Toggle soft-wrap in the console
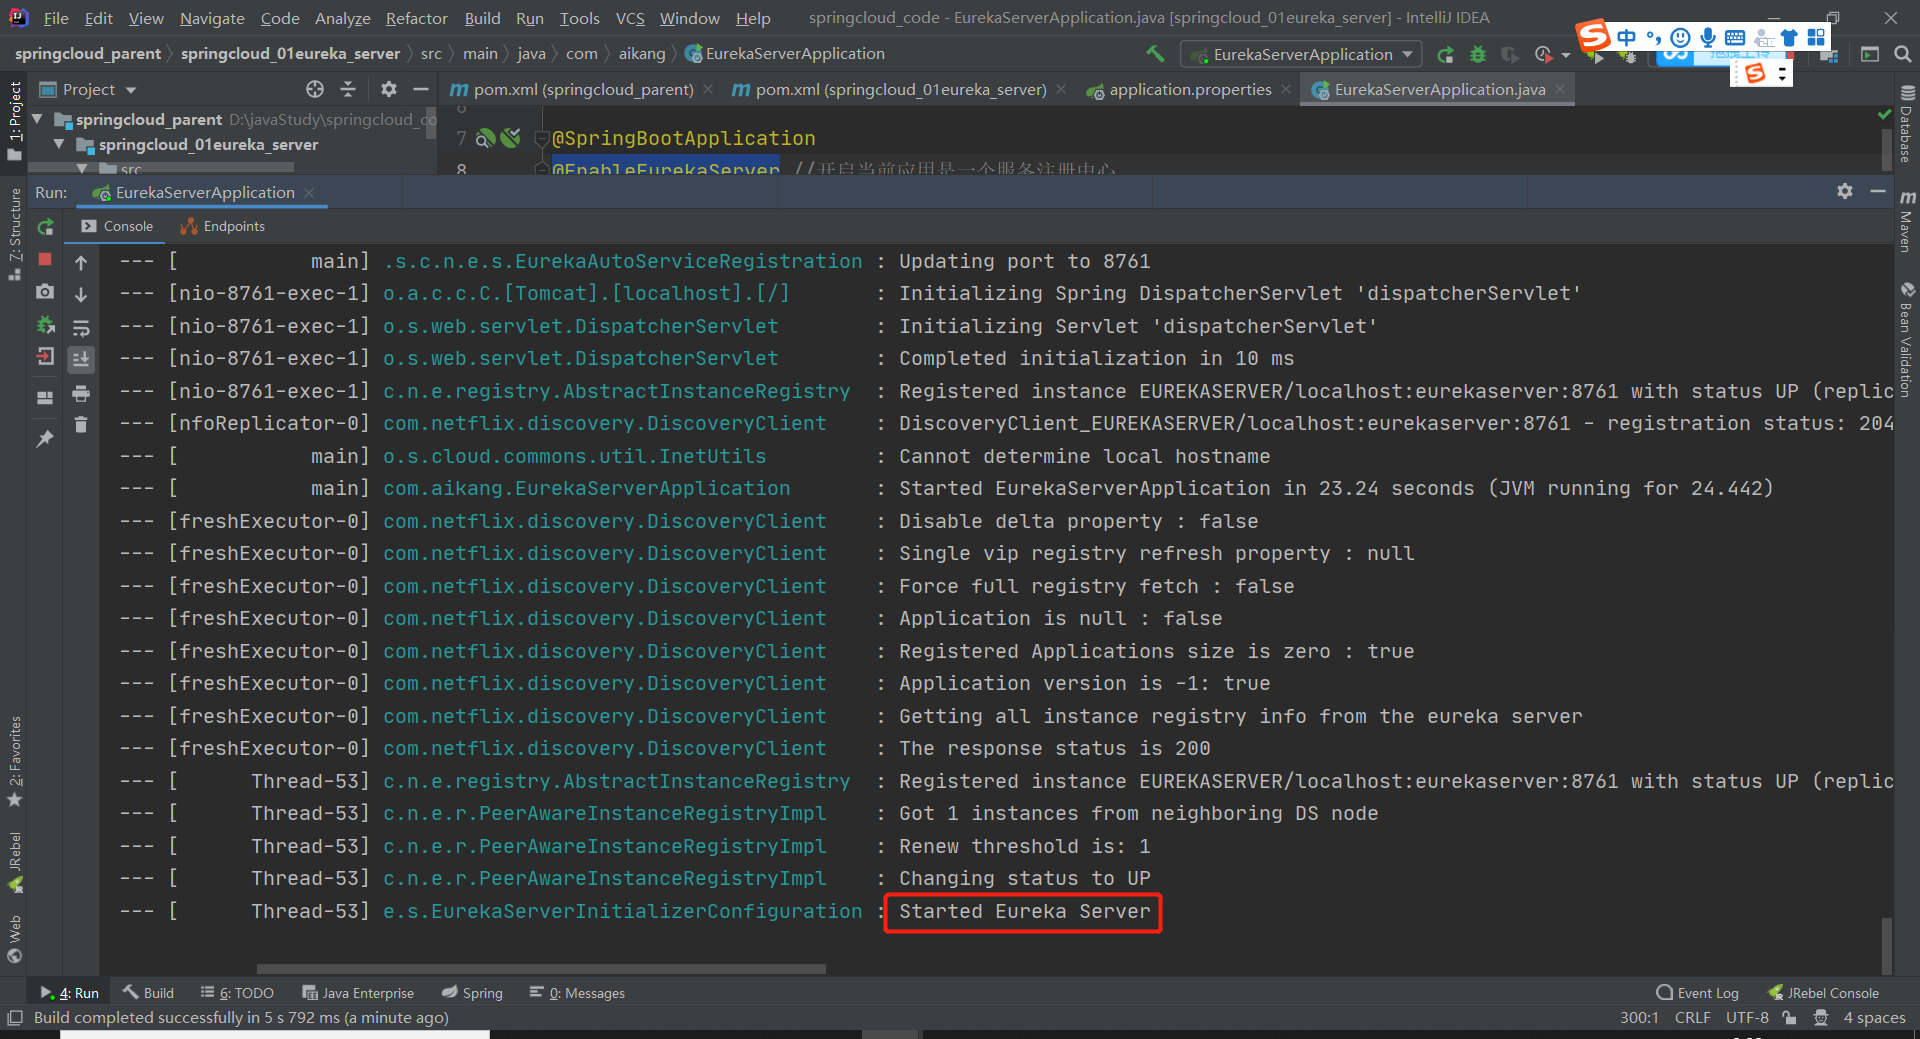Viewport: 1920px width, 1039px height. (81, 327)
